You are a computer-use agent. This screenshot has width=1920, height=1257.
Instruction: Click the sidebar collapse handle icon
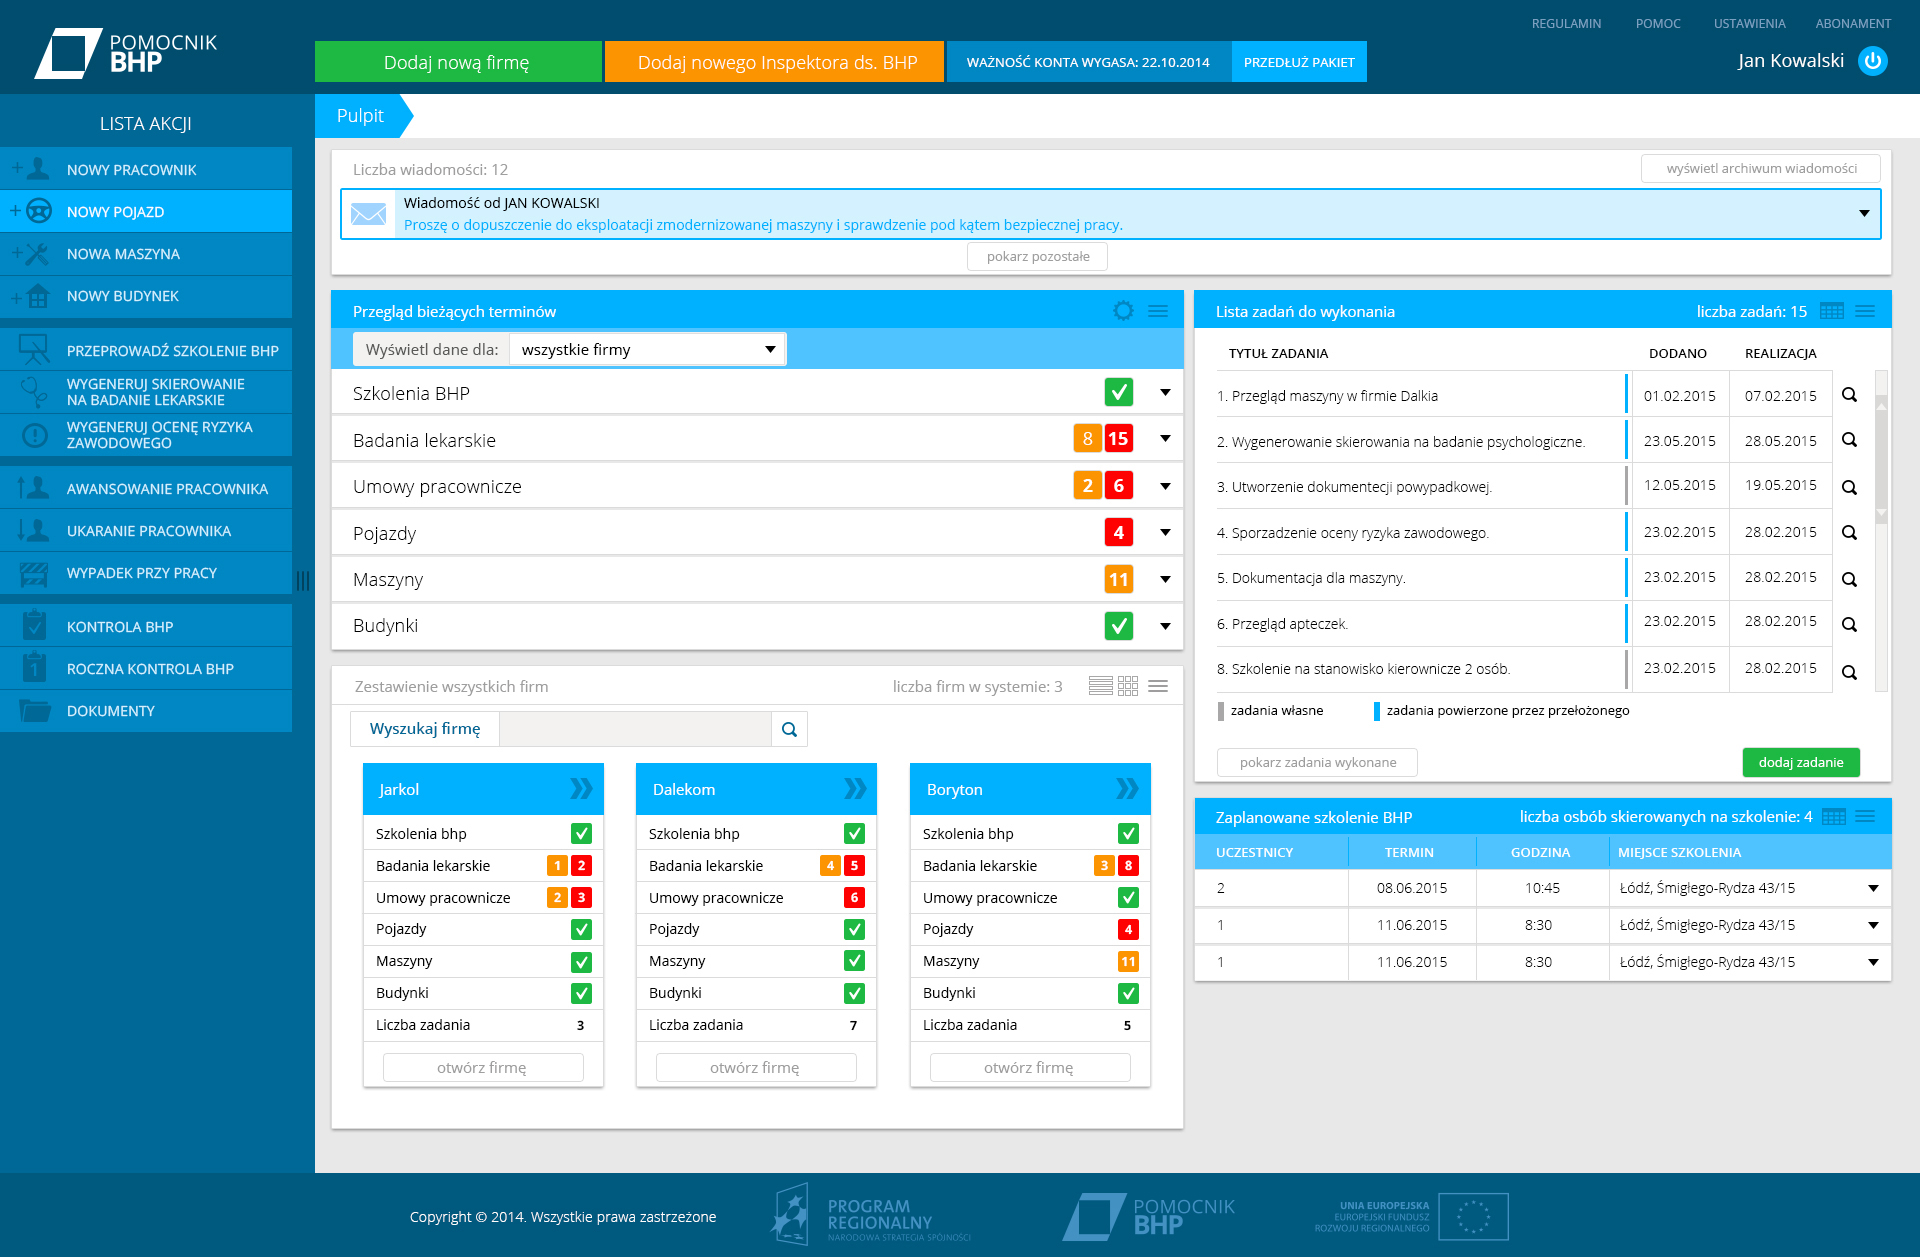[303, 581]
